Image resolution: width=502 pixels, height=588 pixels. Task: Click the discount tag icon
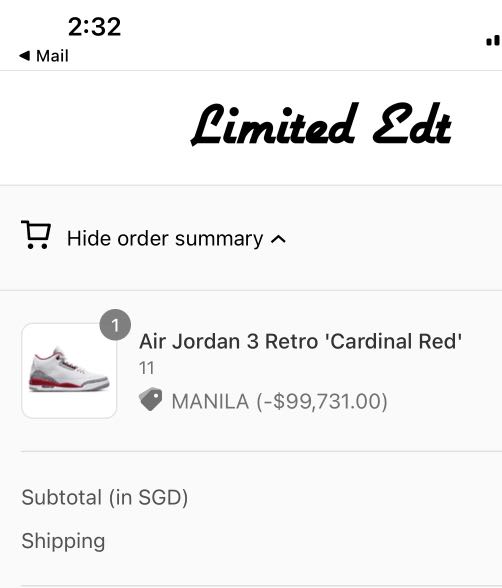[151, 399]
